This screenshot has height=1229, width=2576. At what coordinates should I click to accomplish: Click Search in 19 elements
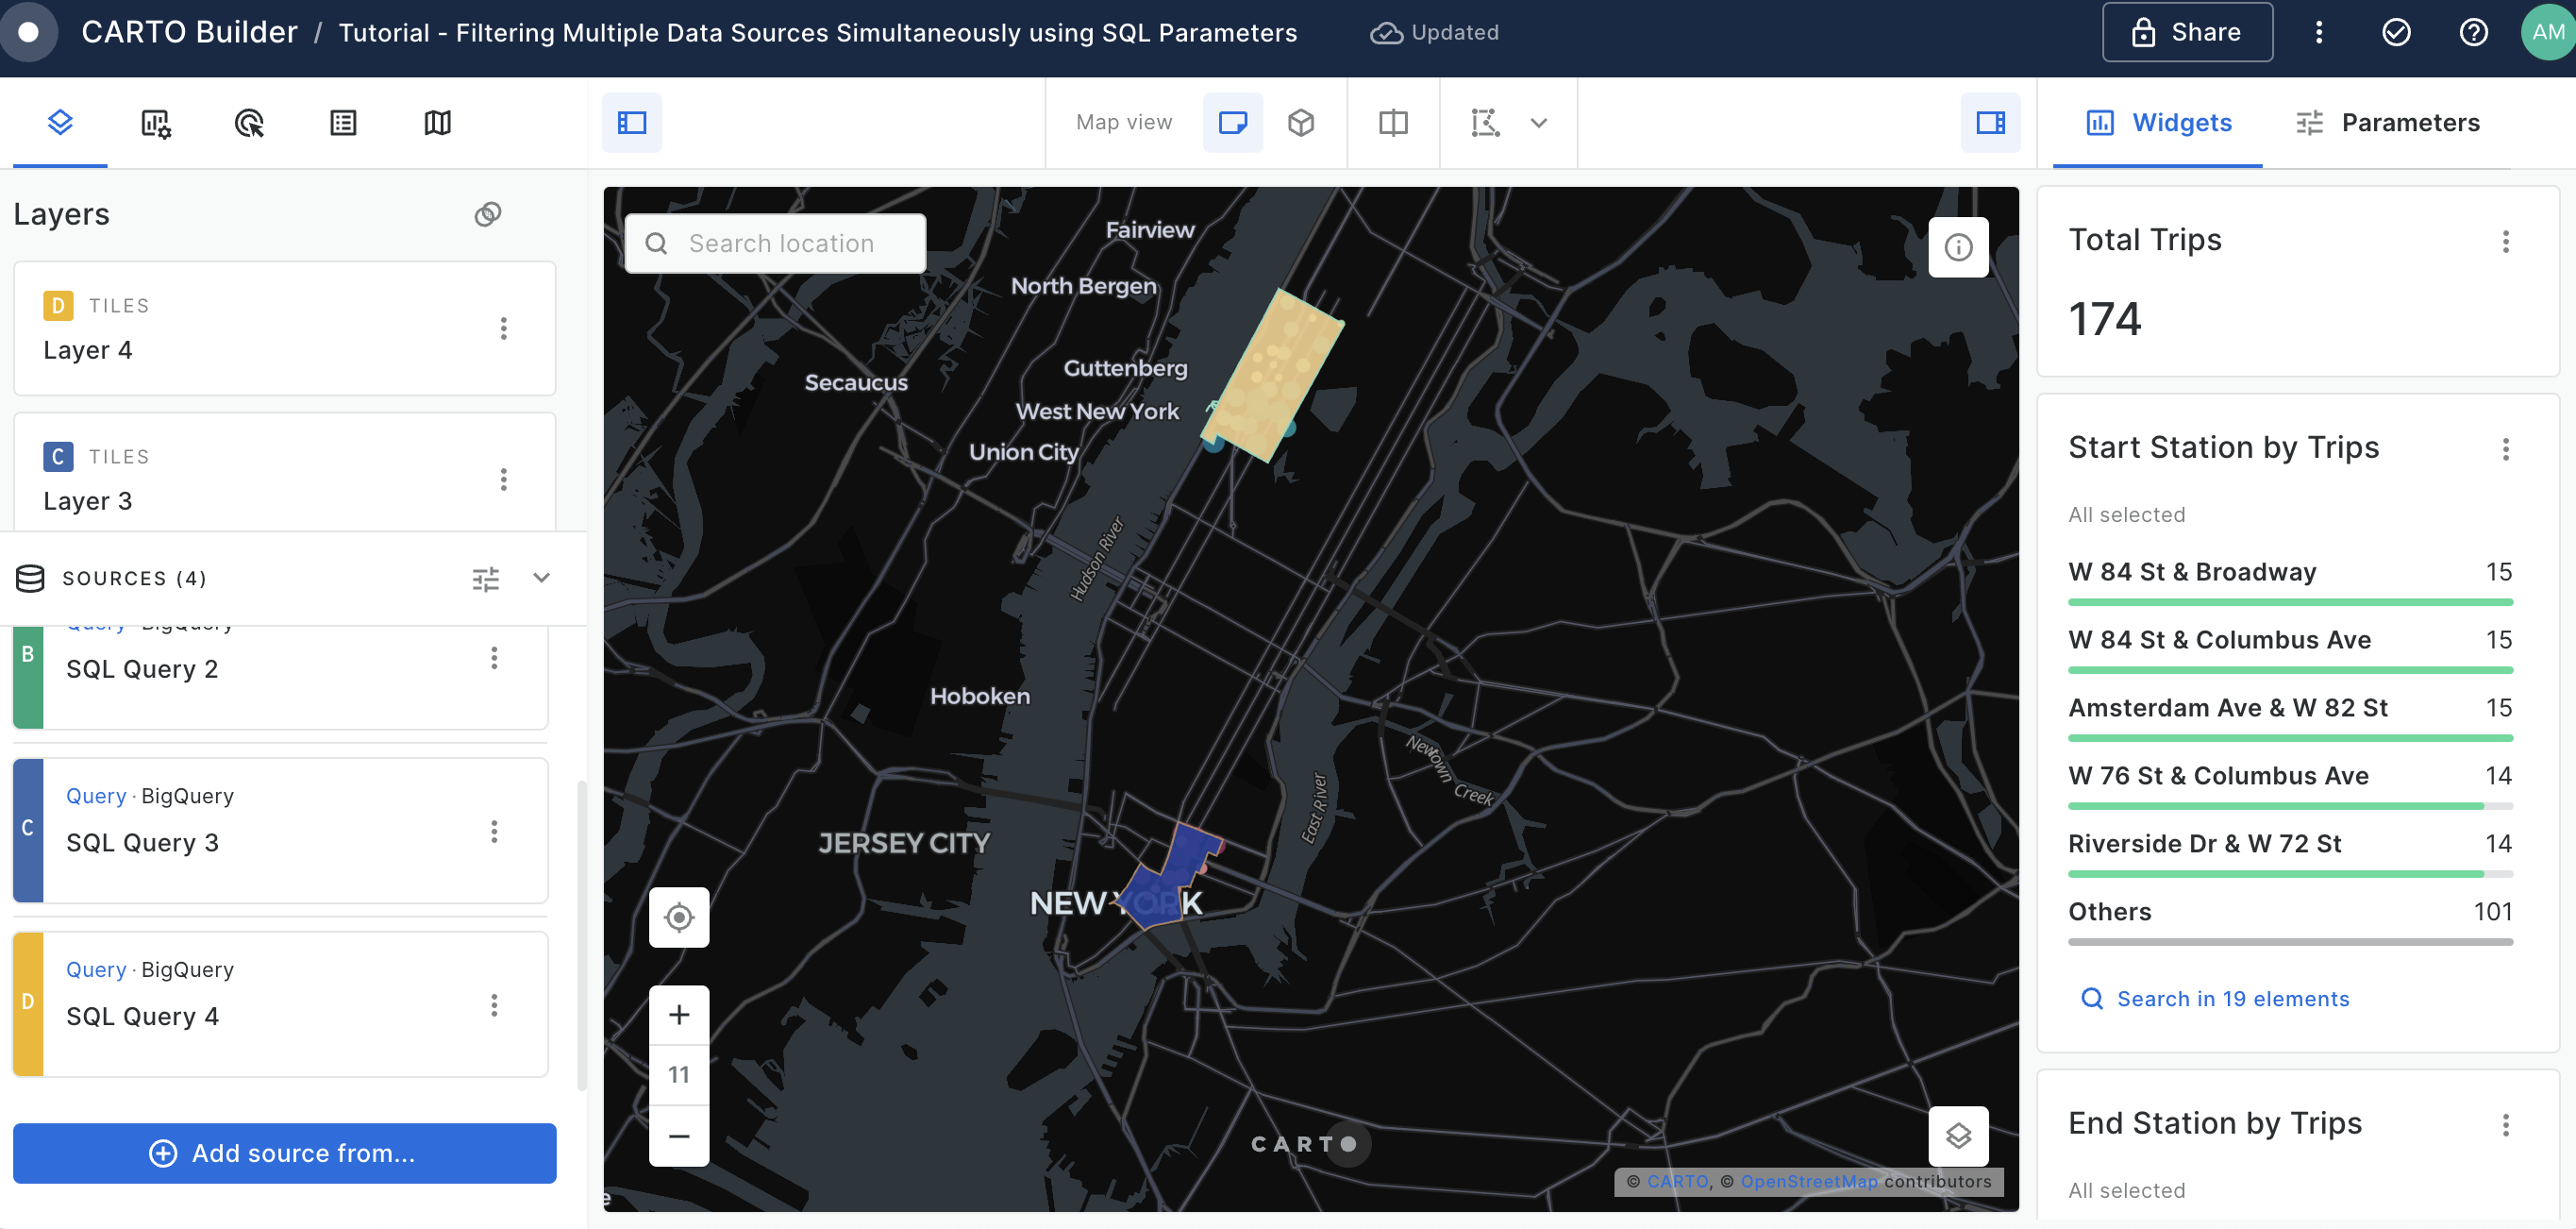2214,998
